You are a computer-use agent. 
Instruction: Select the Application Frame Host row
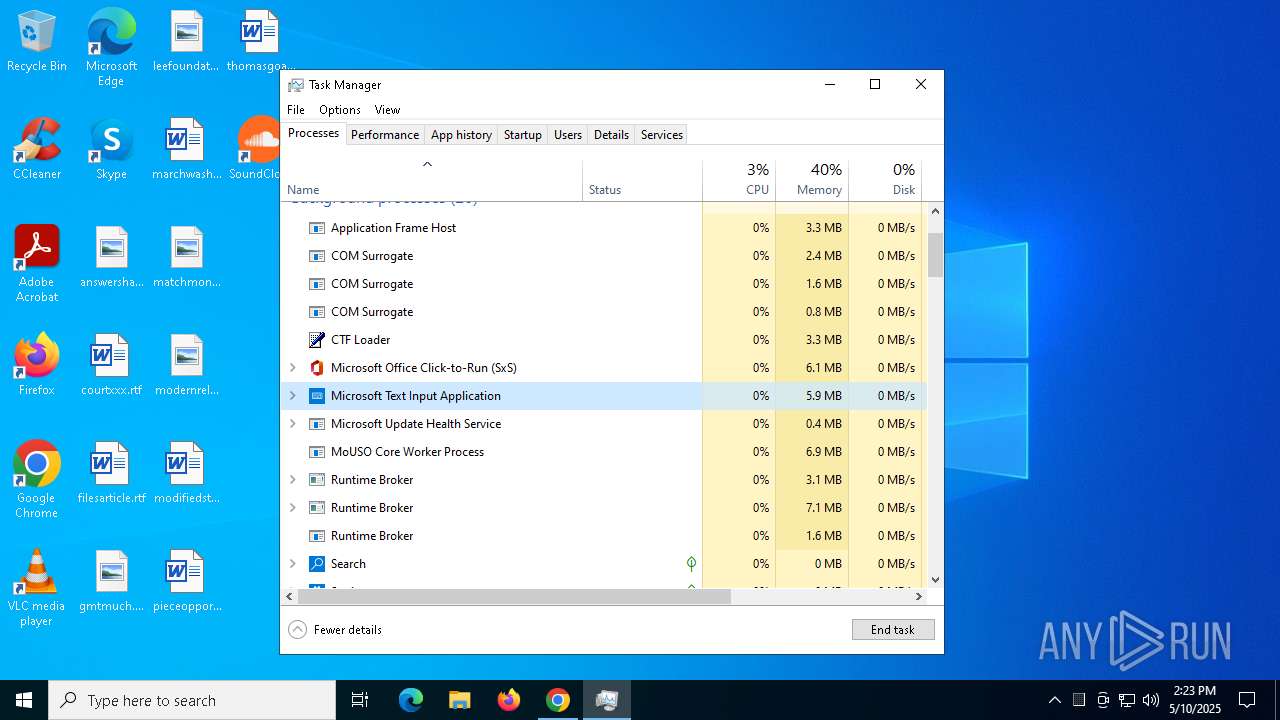tap(604, 228)
